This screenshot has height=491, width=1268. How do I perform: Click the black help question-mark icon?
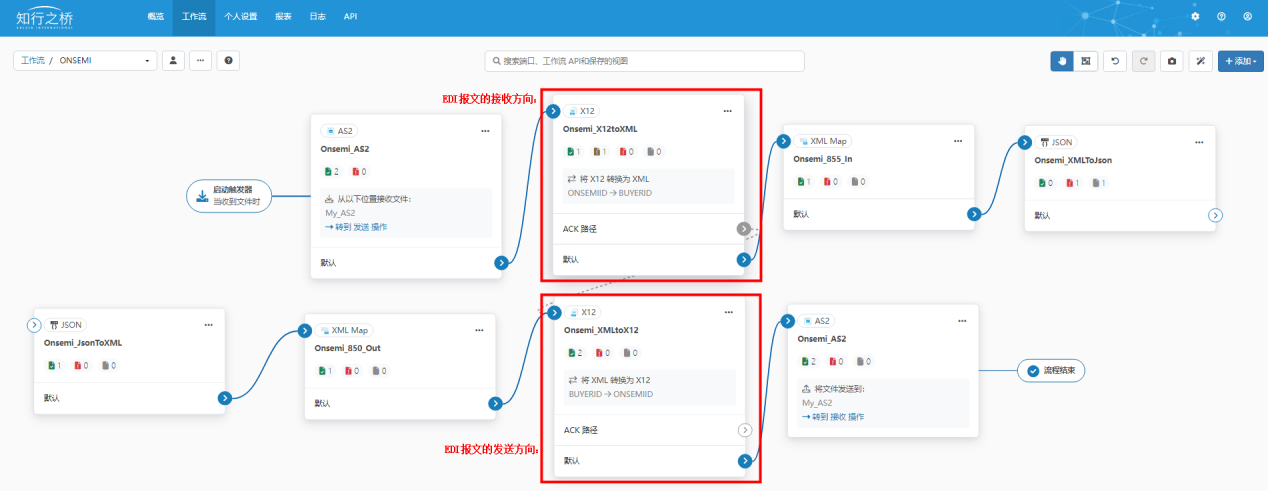click(x=229, y=61)
